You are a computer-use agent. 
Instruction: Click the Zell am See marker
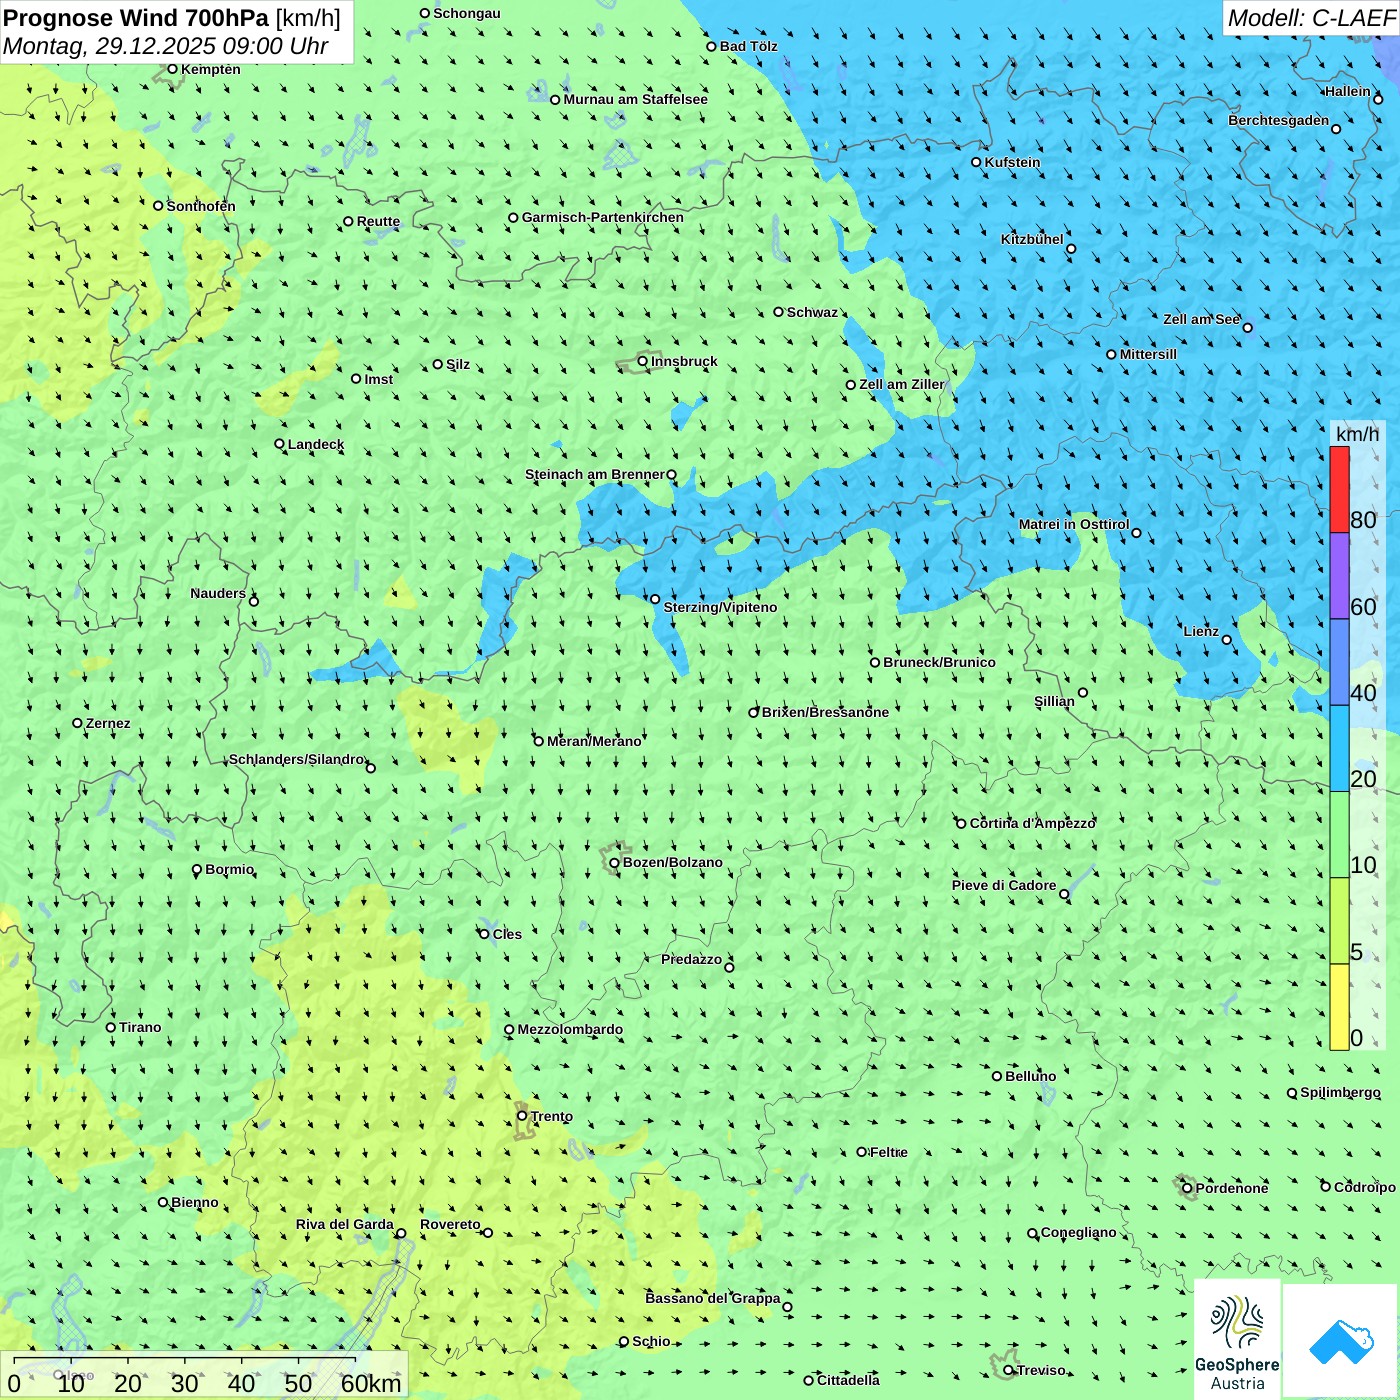coord(1247,327)
